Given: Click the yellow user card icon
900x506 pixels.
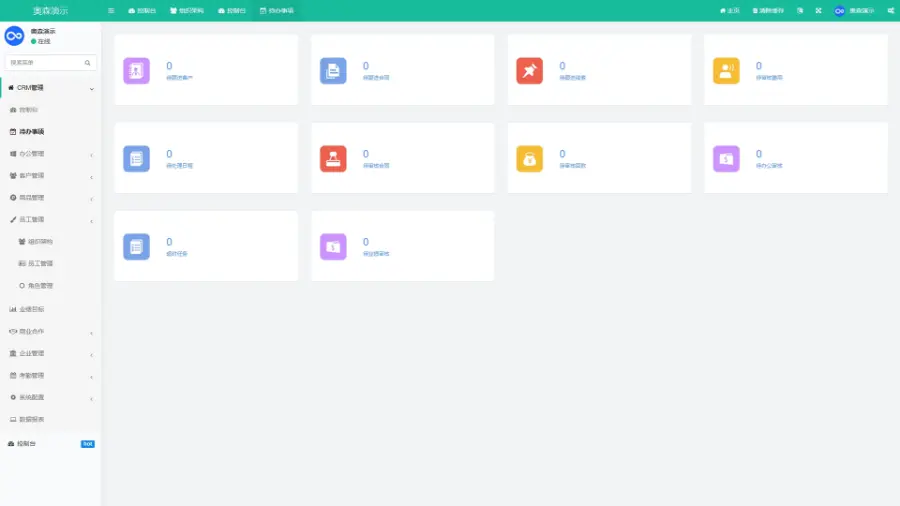Looking at the screenshot, I should 726,70.
